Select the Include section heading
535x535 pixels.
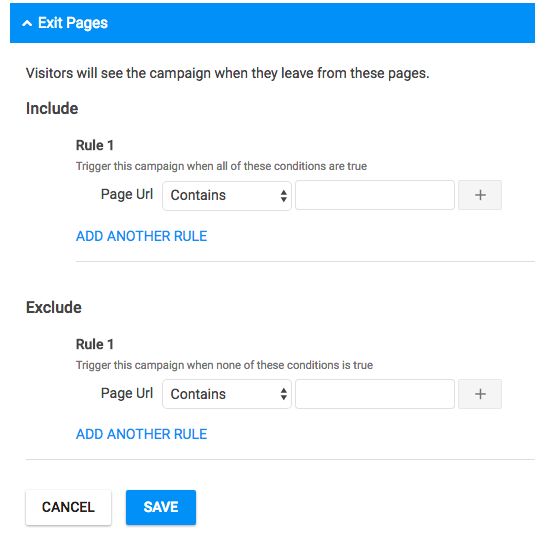tap(52, 109)
